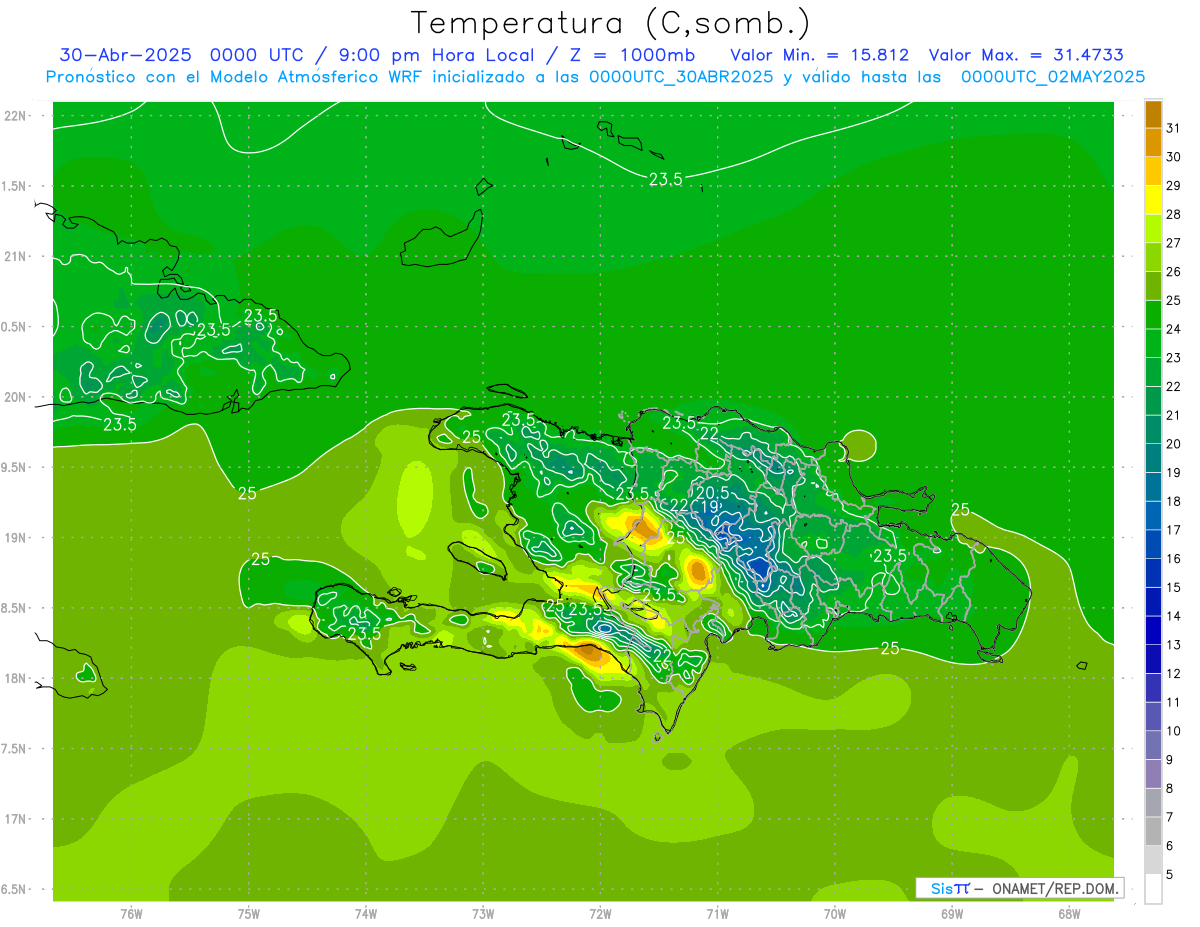1200x927 pixels.
Task: Click the 23.5 contour label in eastern Dominican Republic
Action: tap(889, 555)
